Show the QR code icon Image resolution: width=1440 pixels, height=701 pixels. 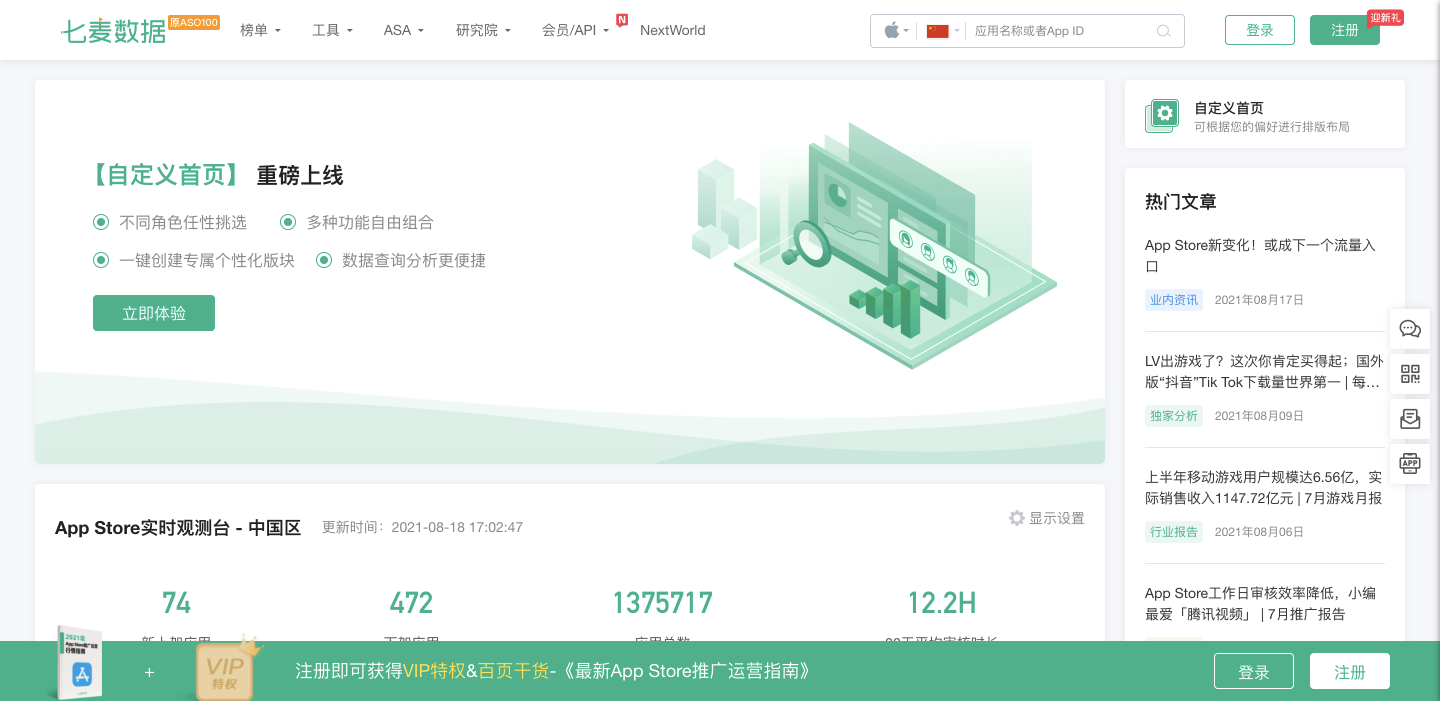pos(1410,374)
